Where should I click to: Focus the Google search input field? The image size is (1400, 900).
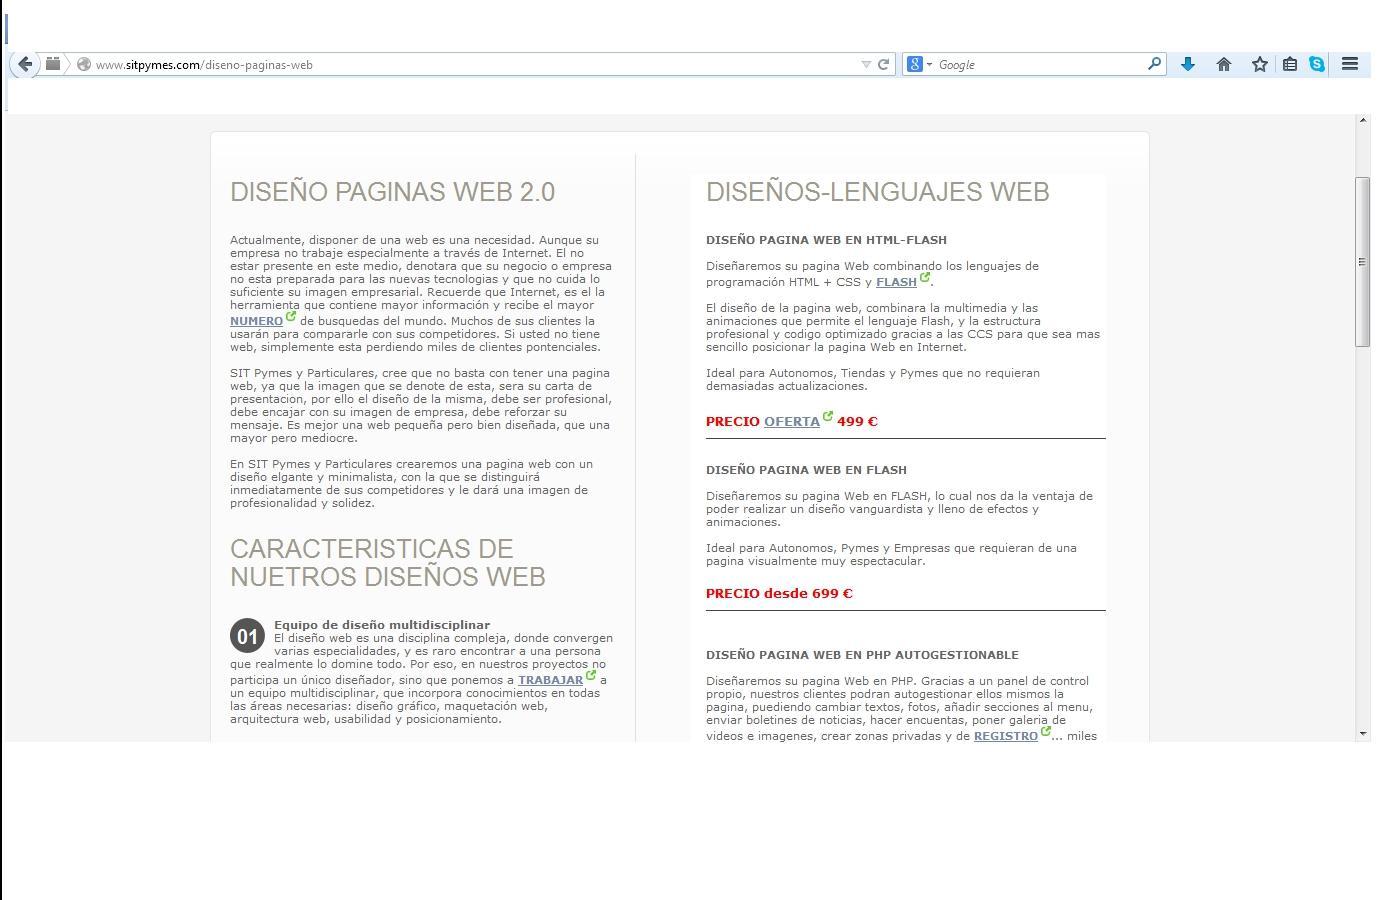(1040, 64)
